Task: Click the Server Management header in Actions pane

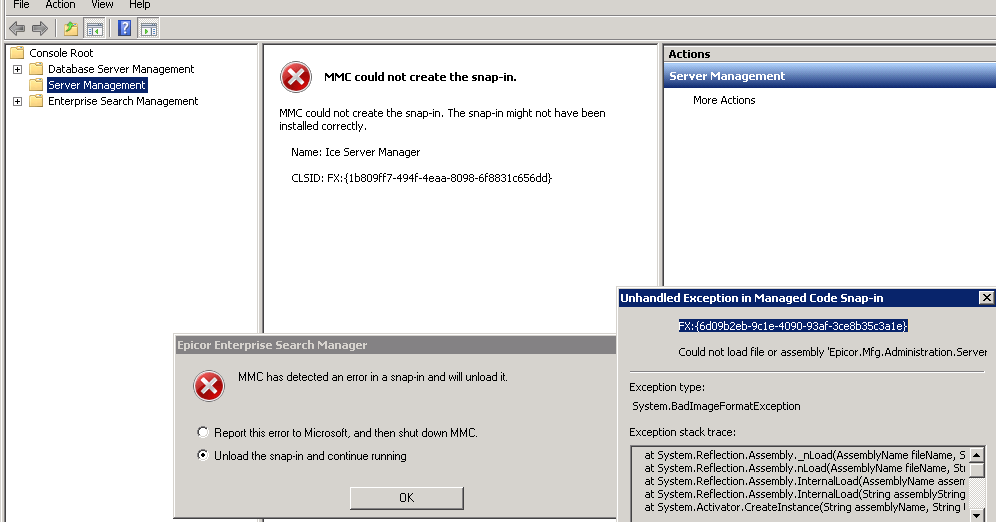Action: [x=830, y=76]
